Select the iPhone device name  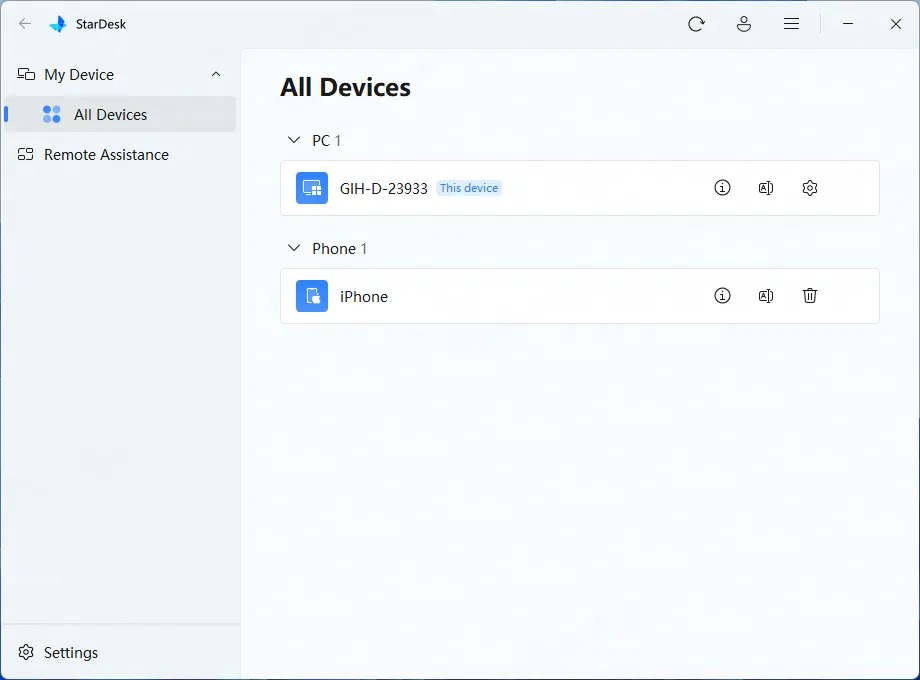pos(364,296)
